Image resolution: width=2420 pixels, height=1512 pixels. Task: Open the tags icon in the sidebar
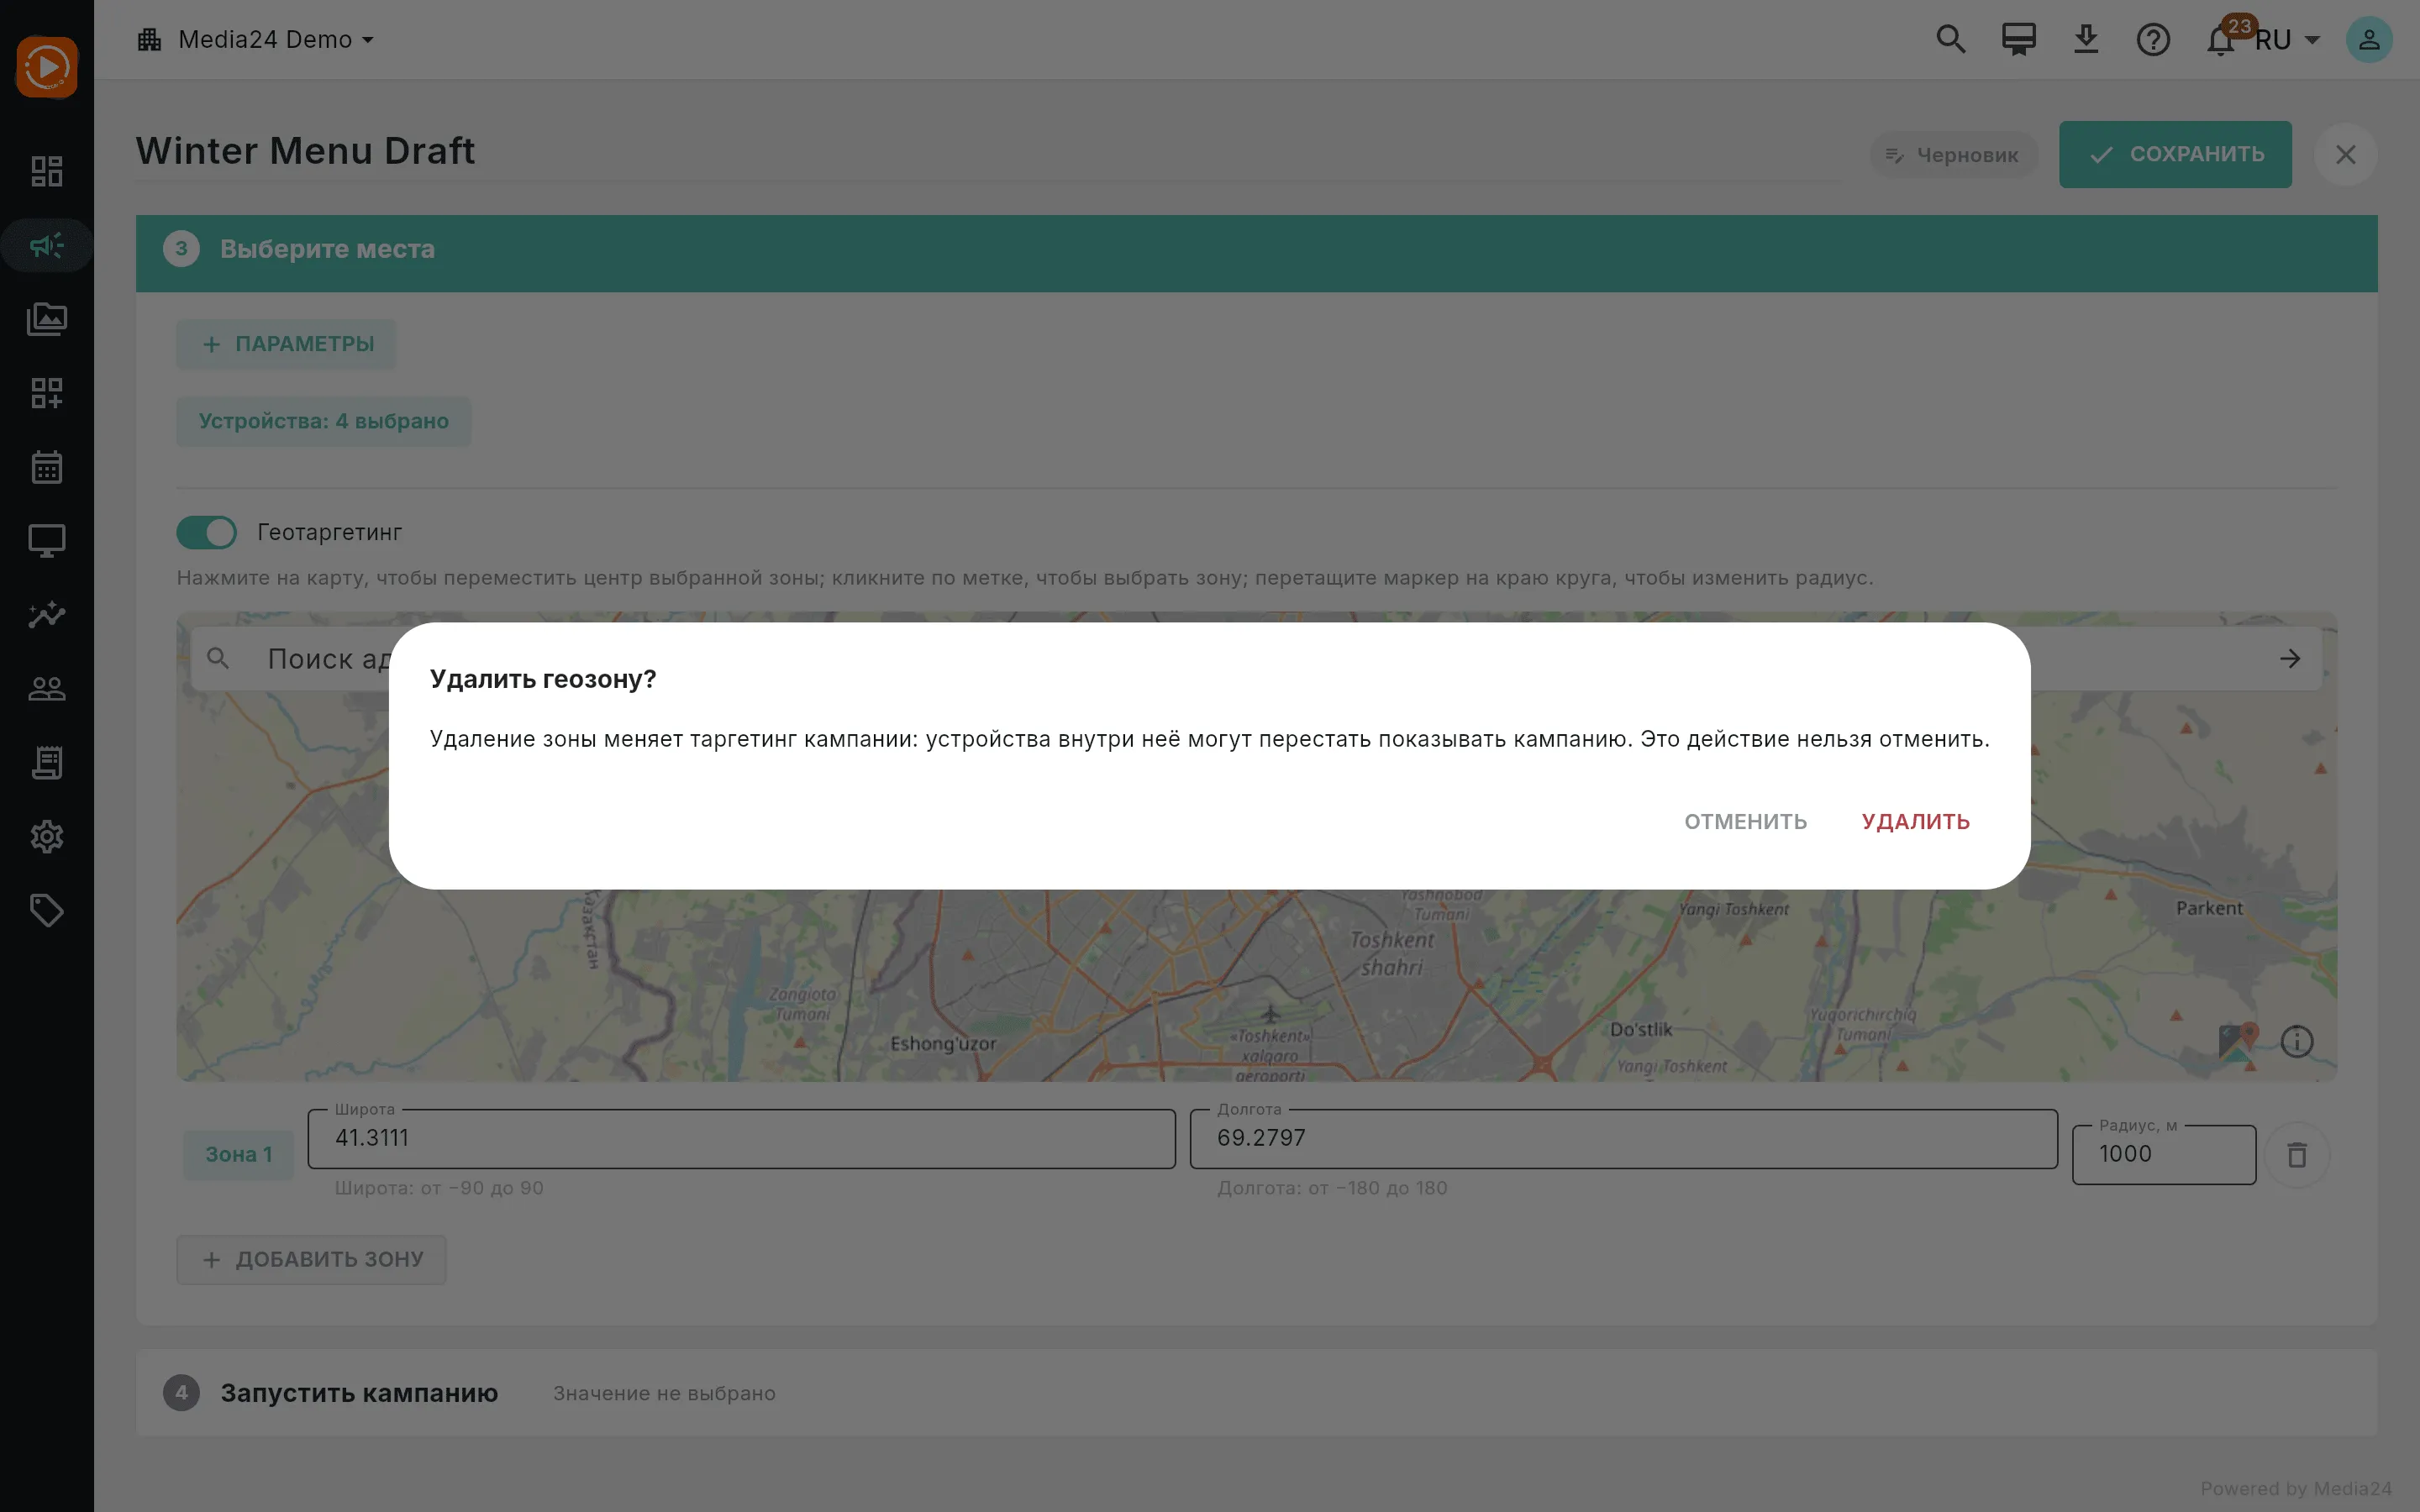point(47,911)
